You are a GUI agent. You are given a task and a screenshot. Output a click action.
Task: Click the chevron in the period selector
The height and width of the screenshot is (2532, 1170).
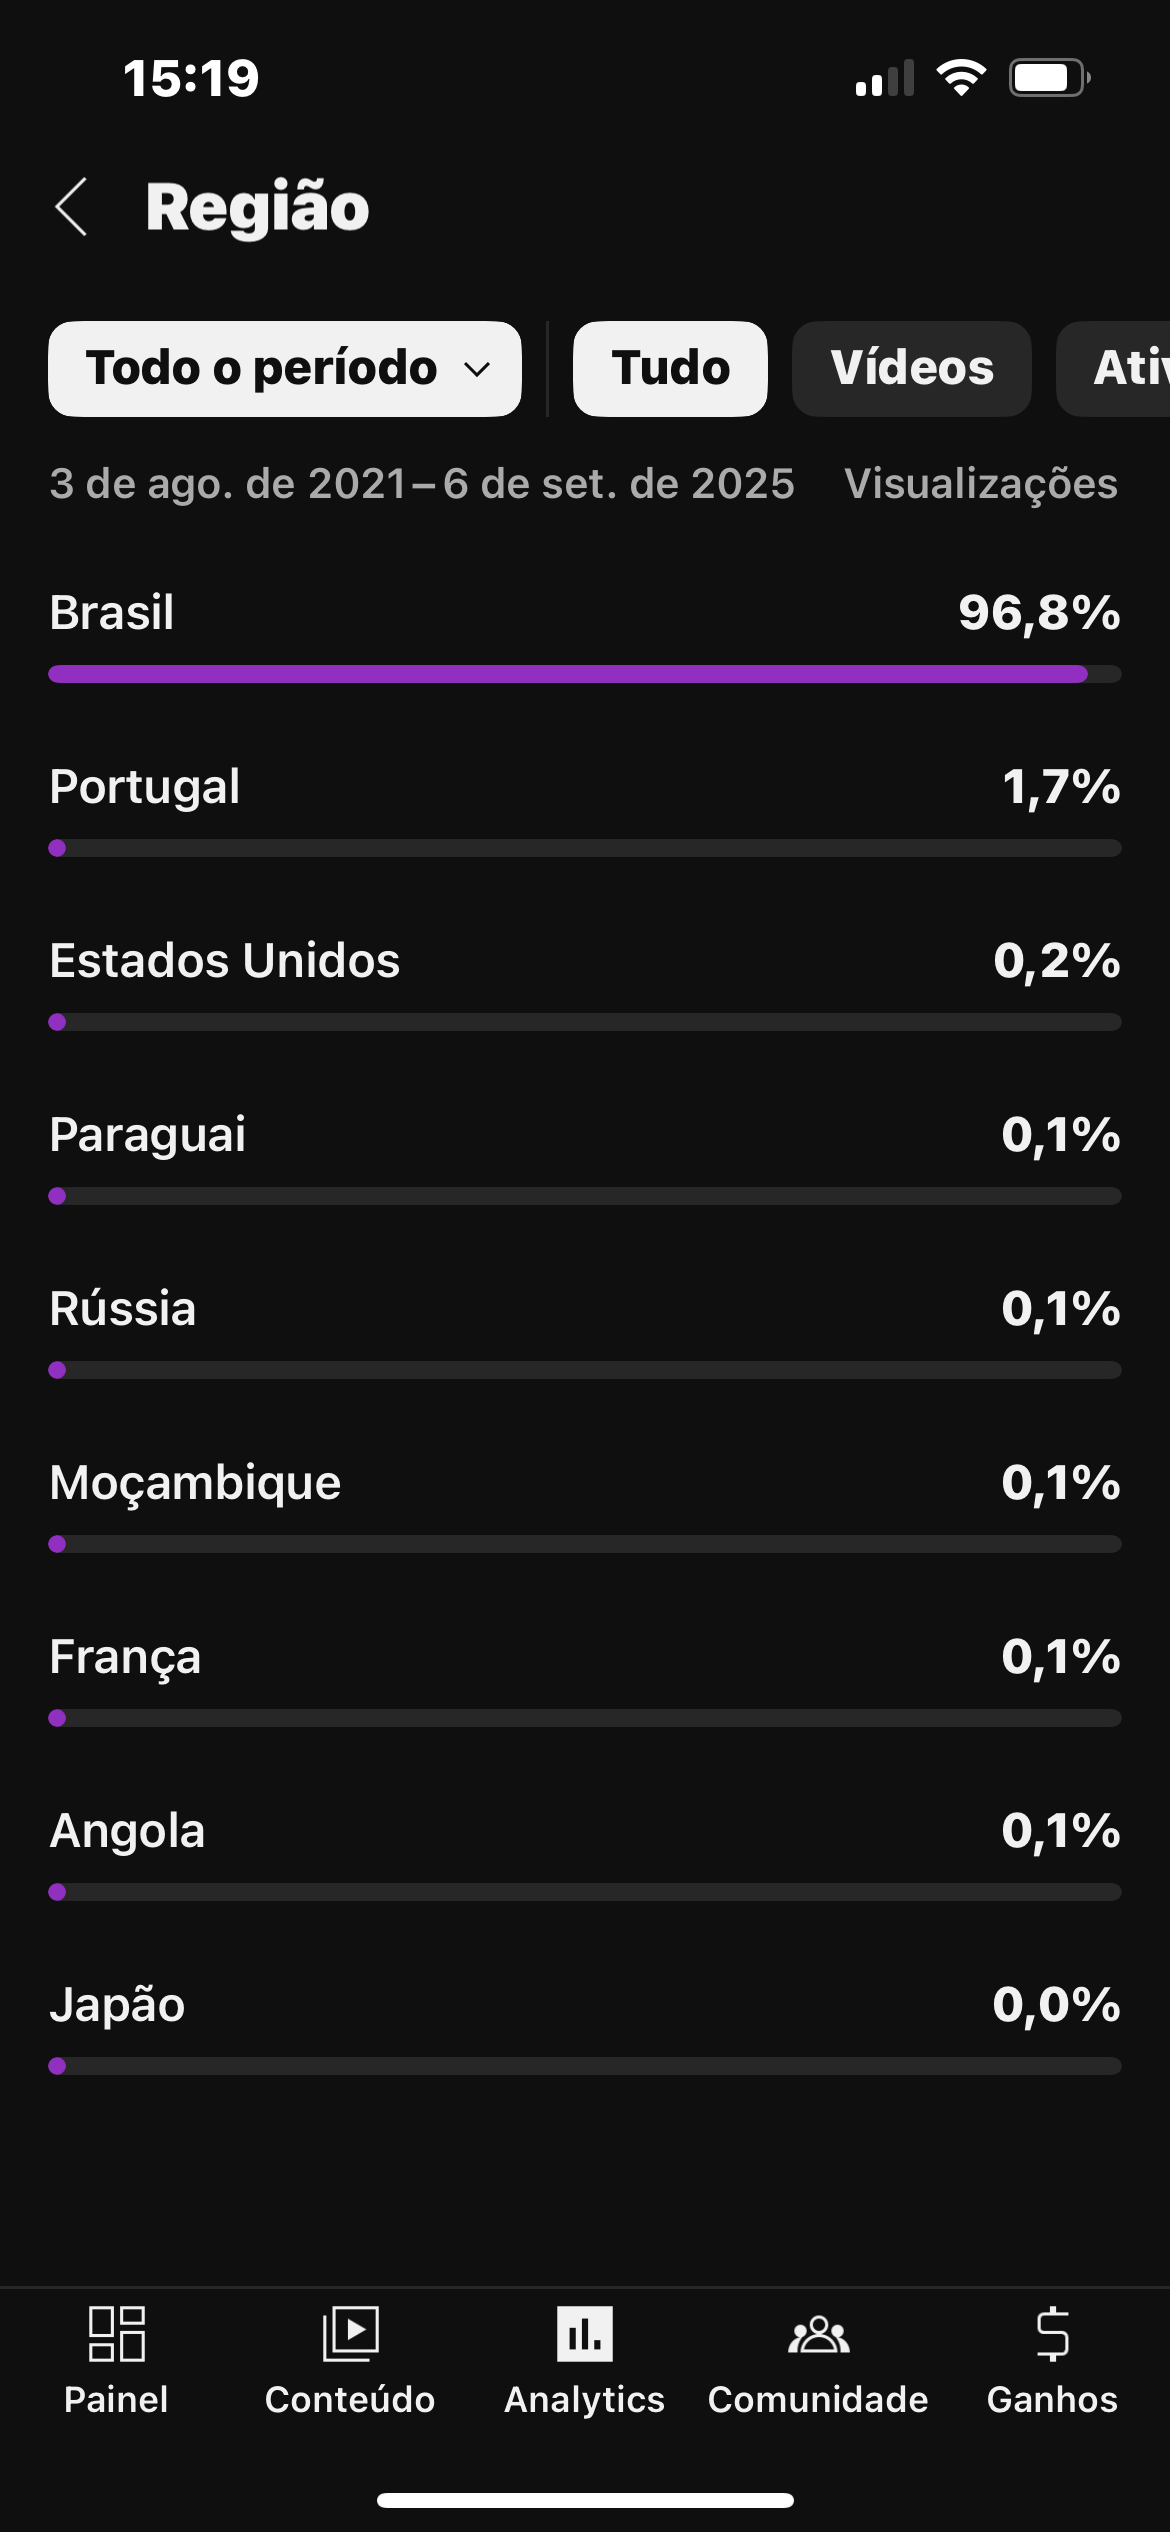tap(478, 369)
